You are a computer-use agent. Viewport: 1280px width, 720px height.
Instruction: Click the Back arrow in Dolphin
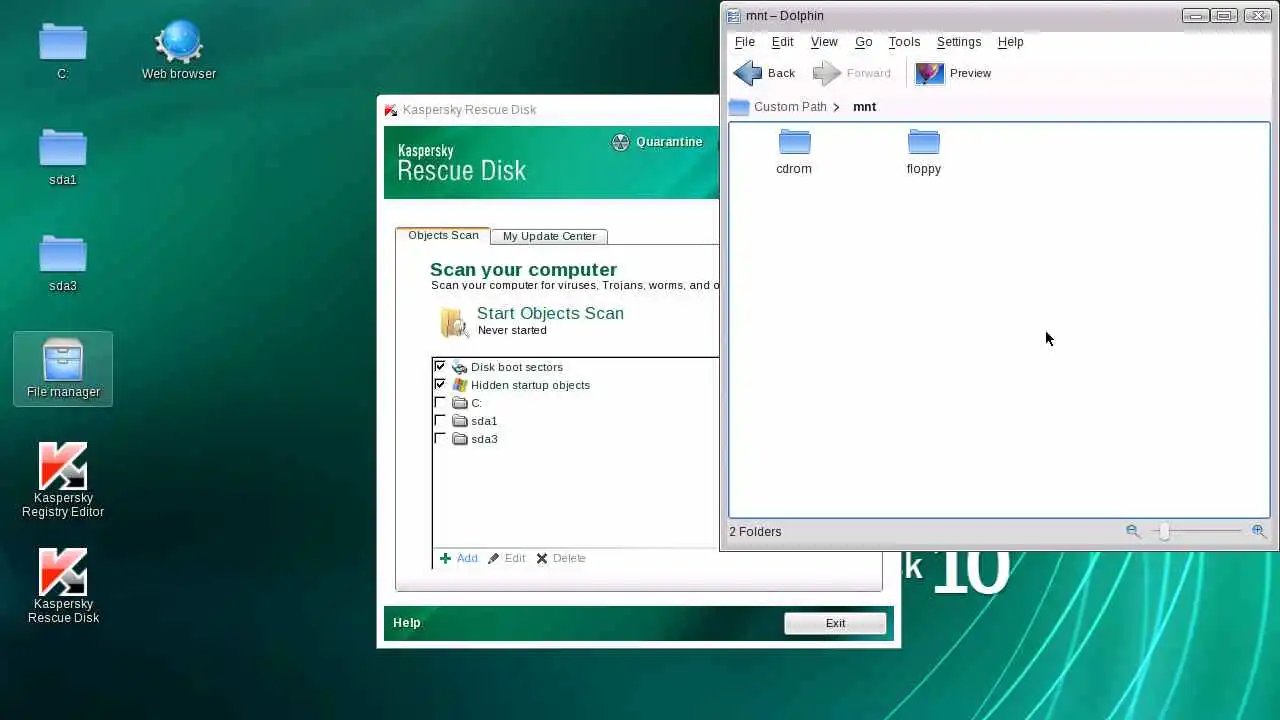pyautogui.click(x=747, y=73)
